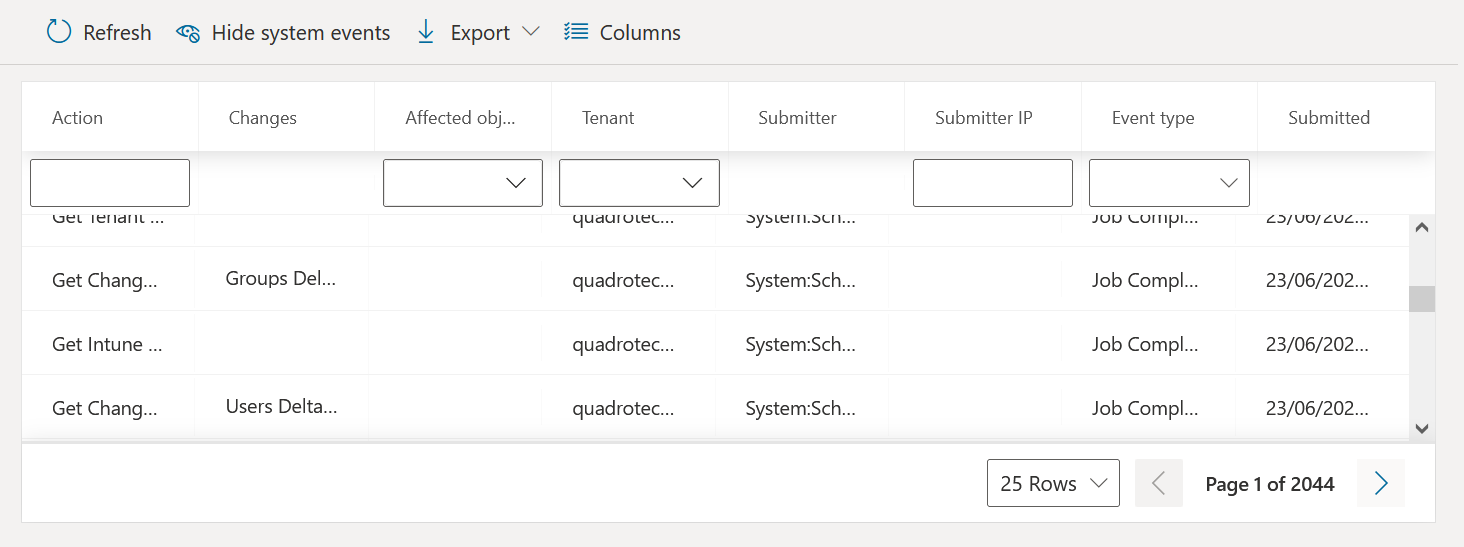Open the Tenant filter dropdown
The width and height of the screenshot is (1464, 547).
639,183
